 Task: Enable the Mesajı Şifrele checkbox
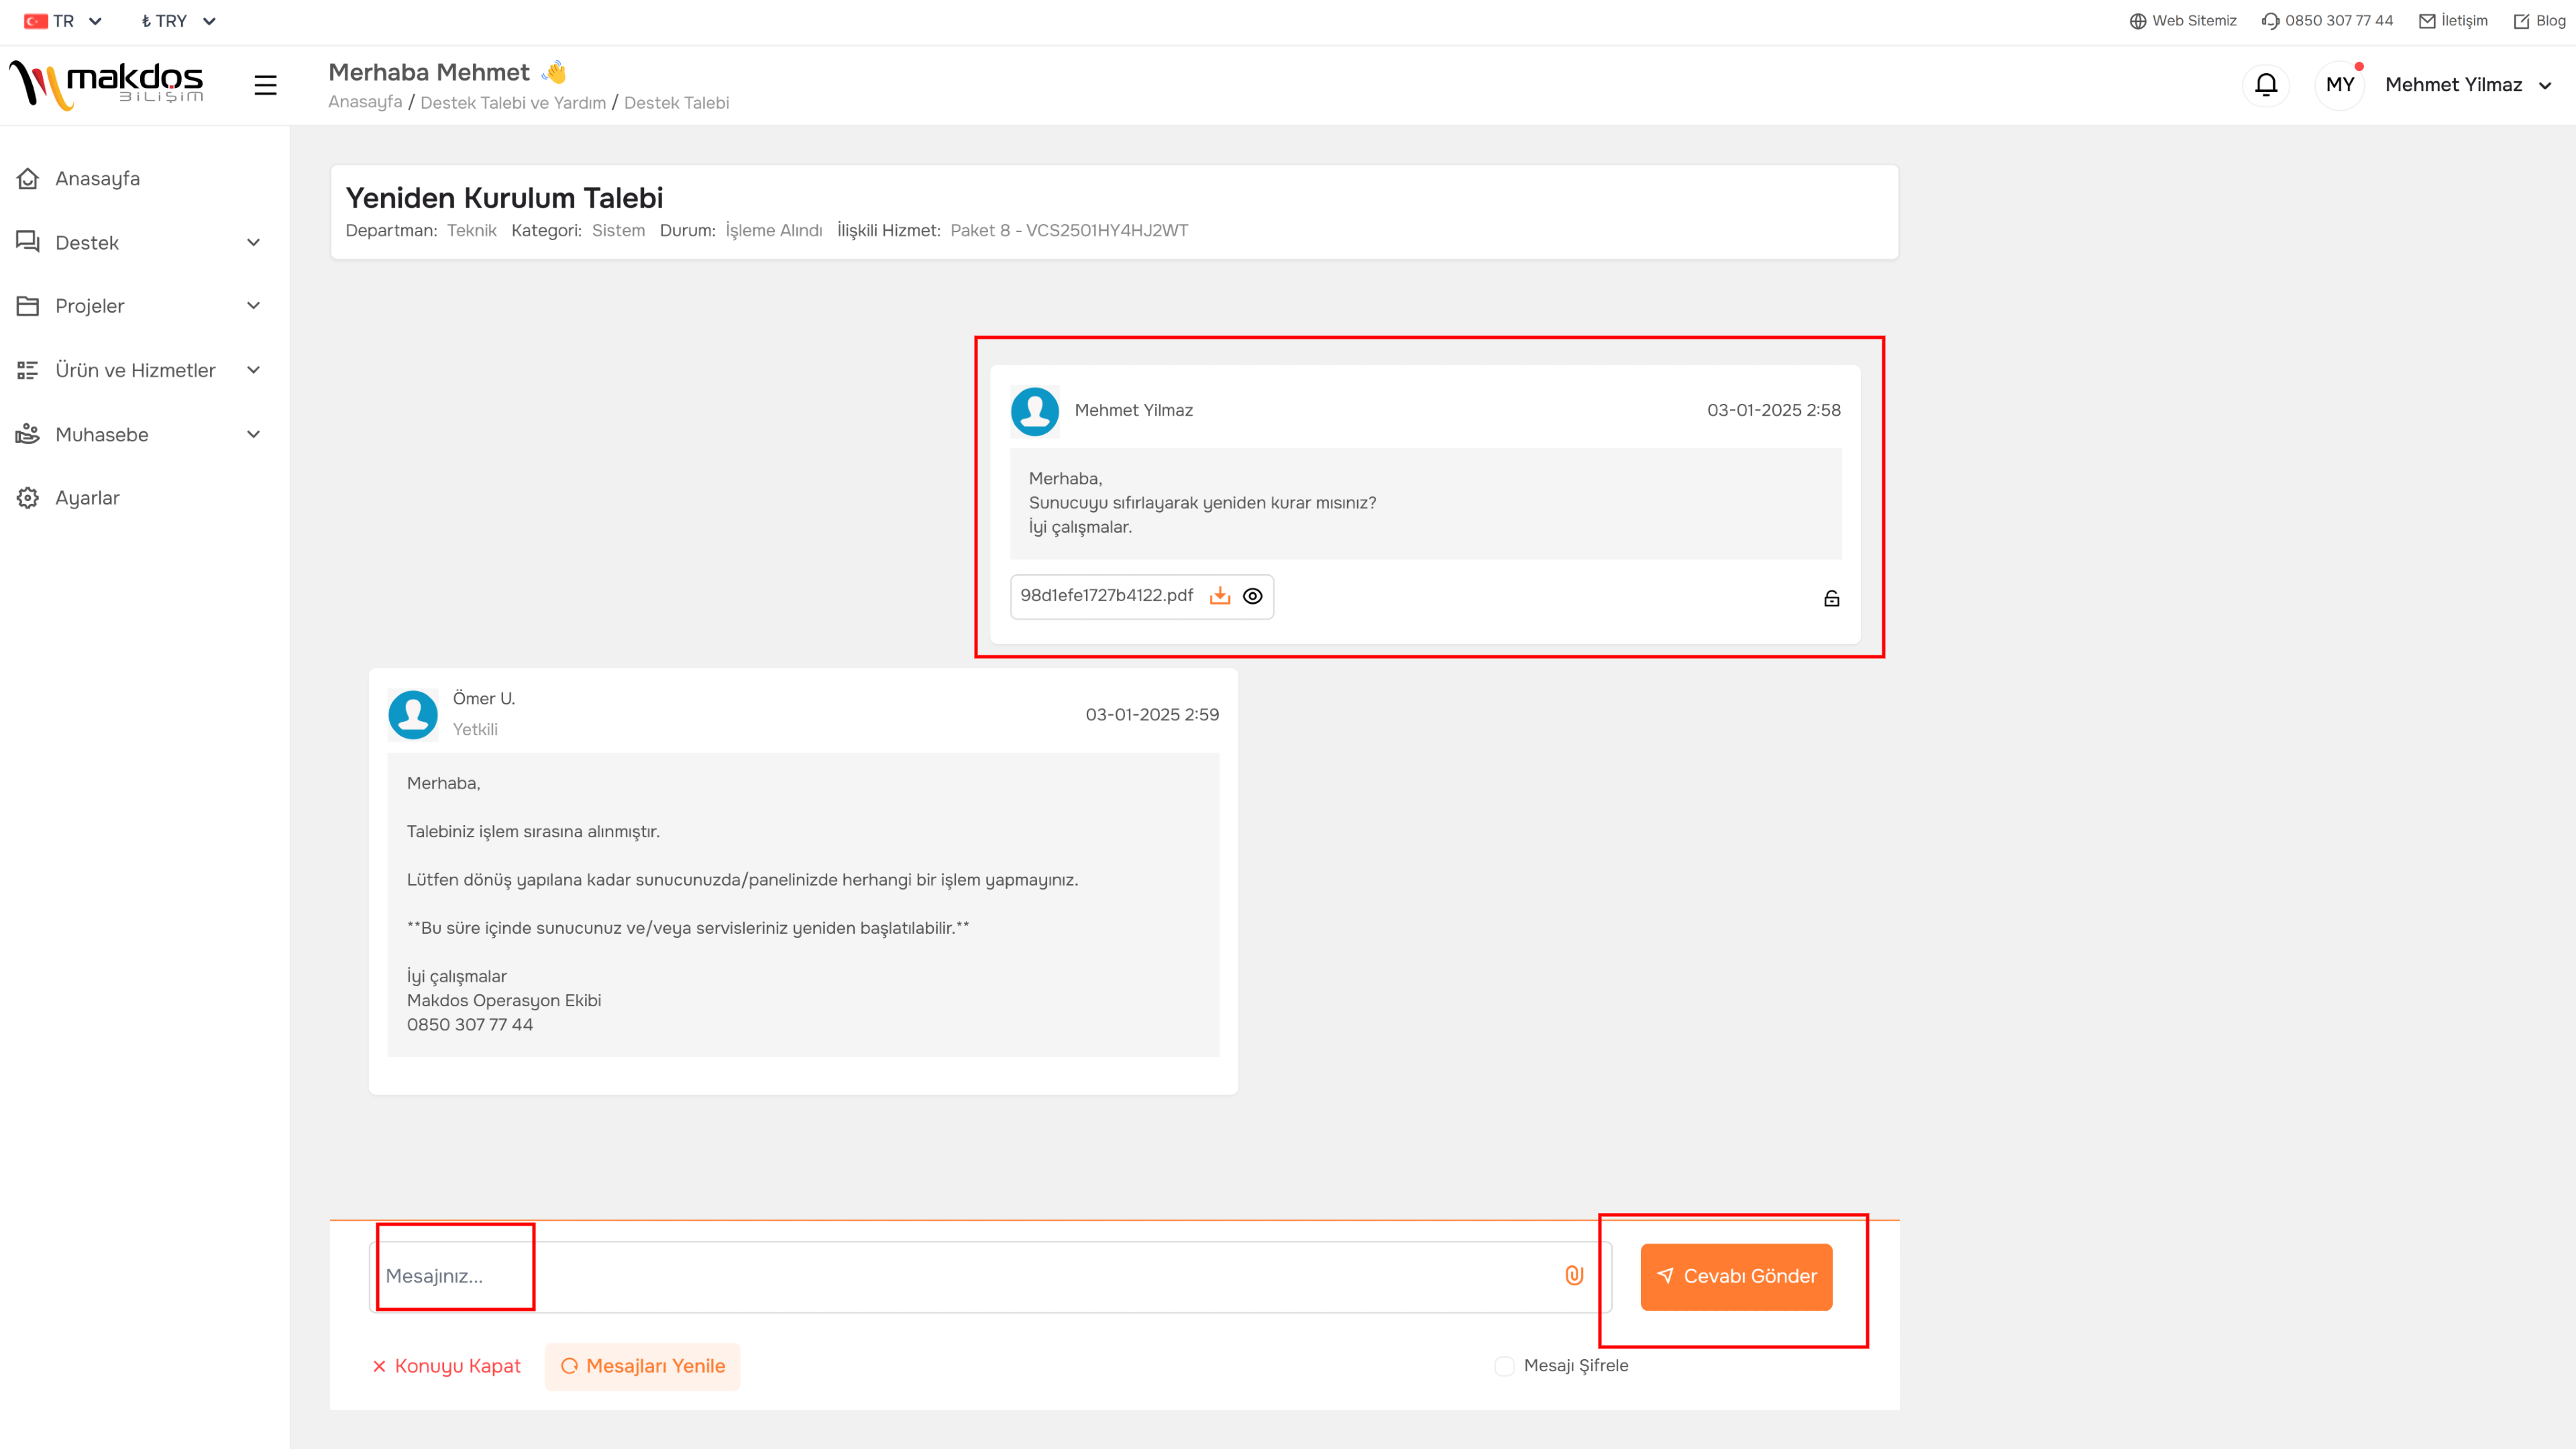point(1504,1366)
